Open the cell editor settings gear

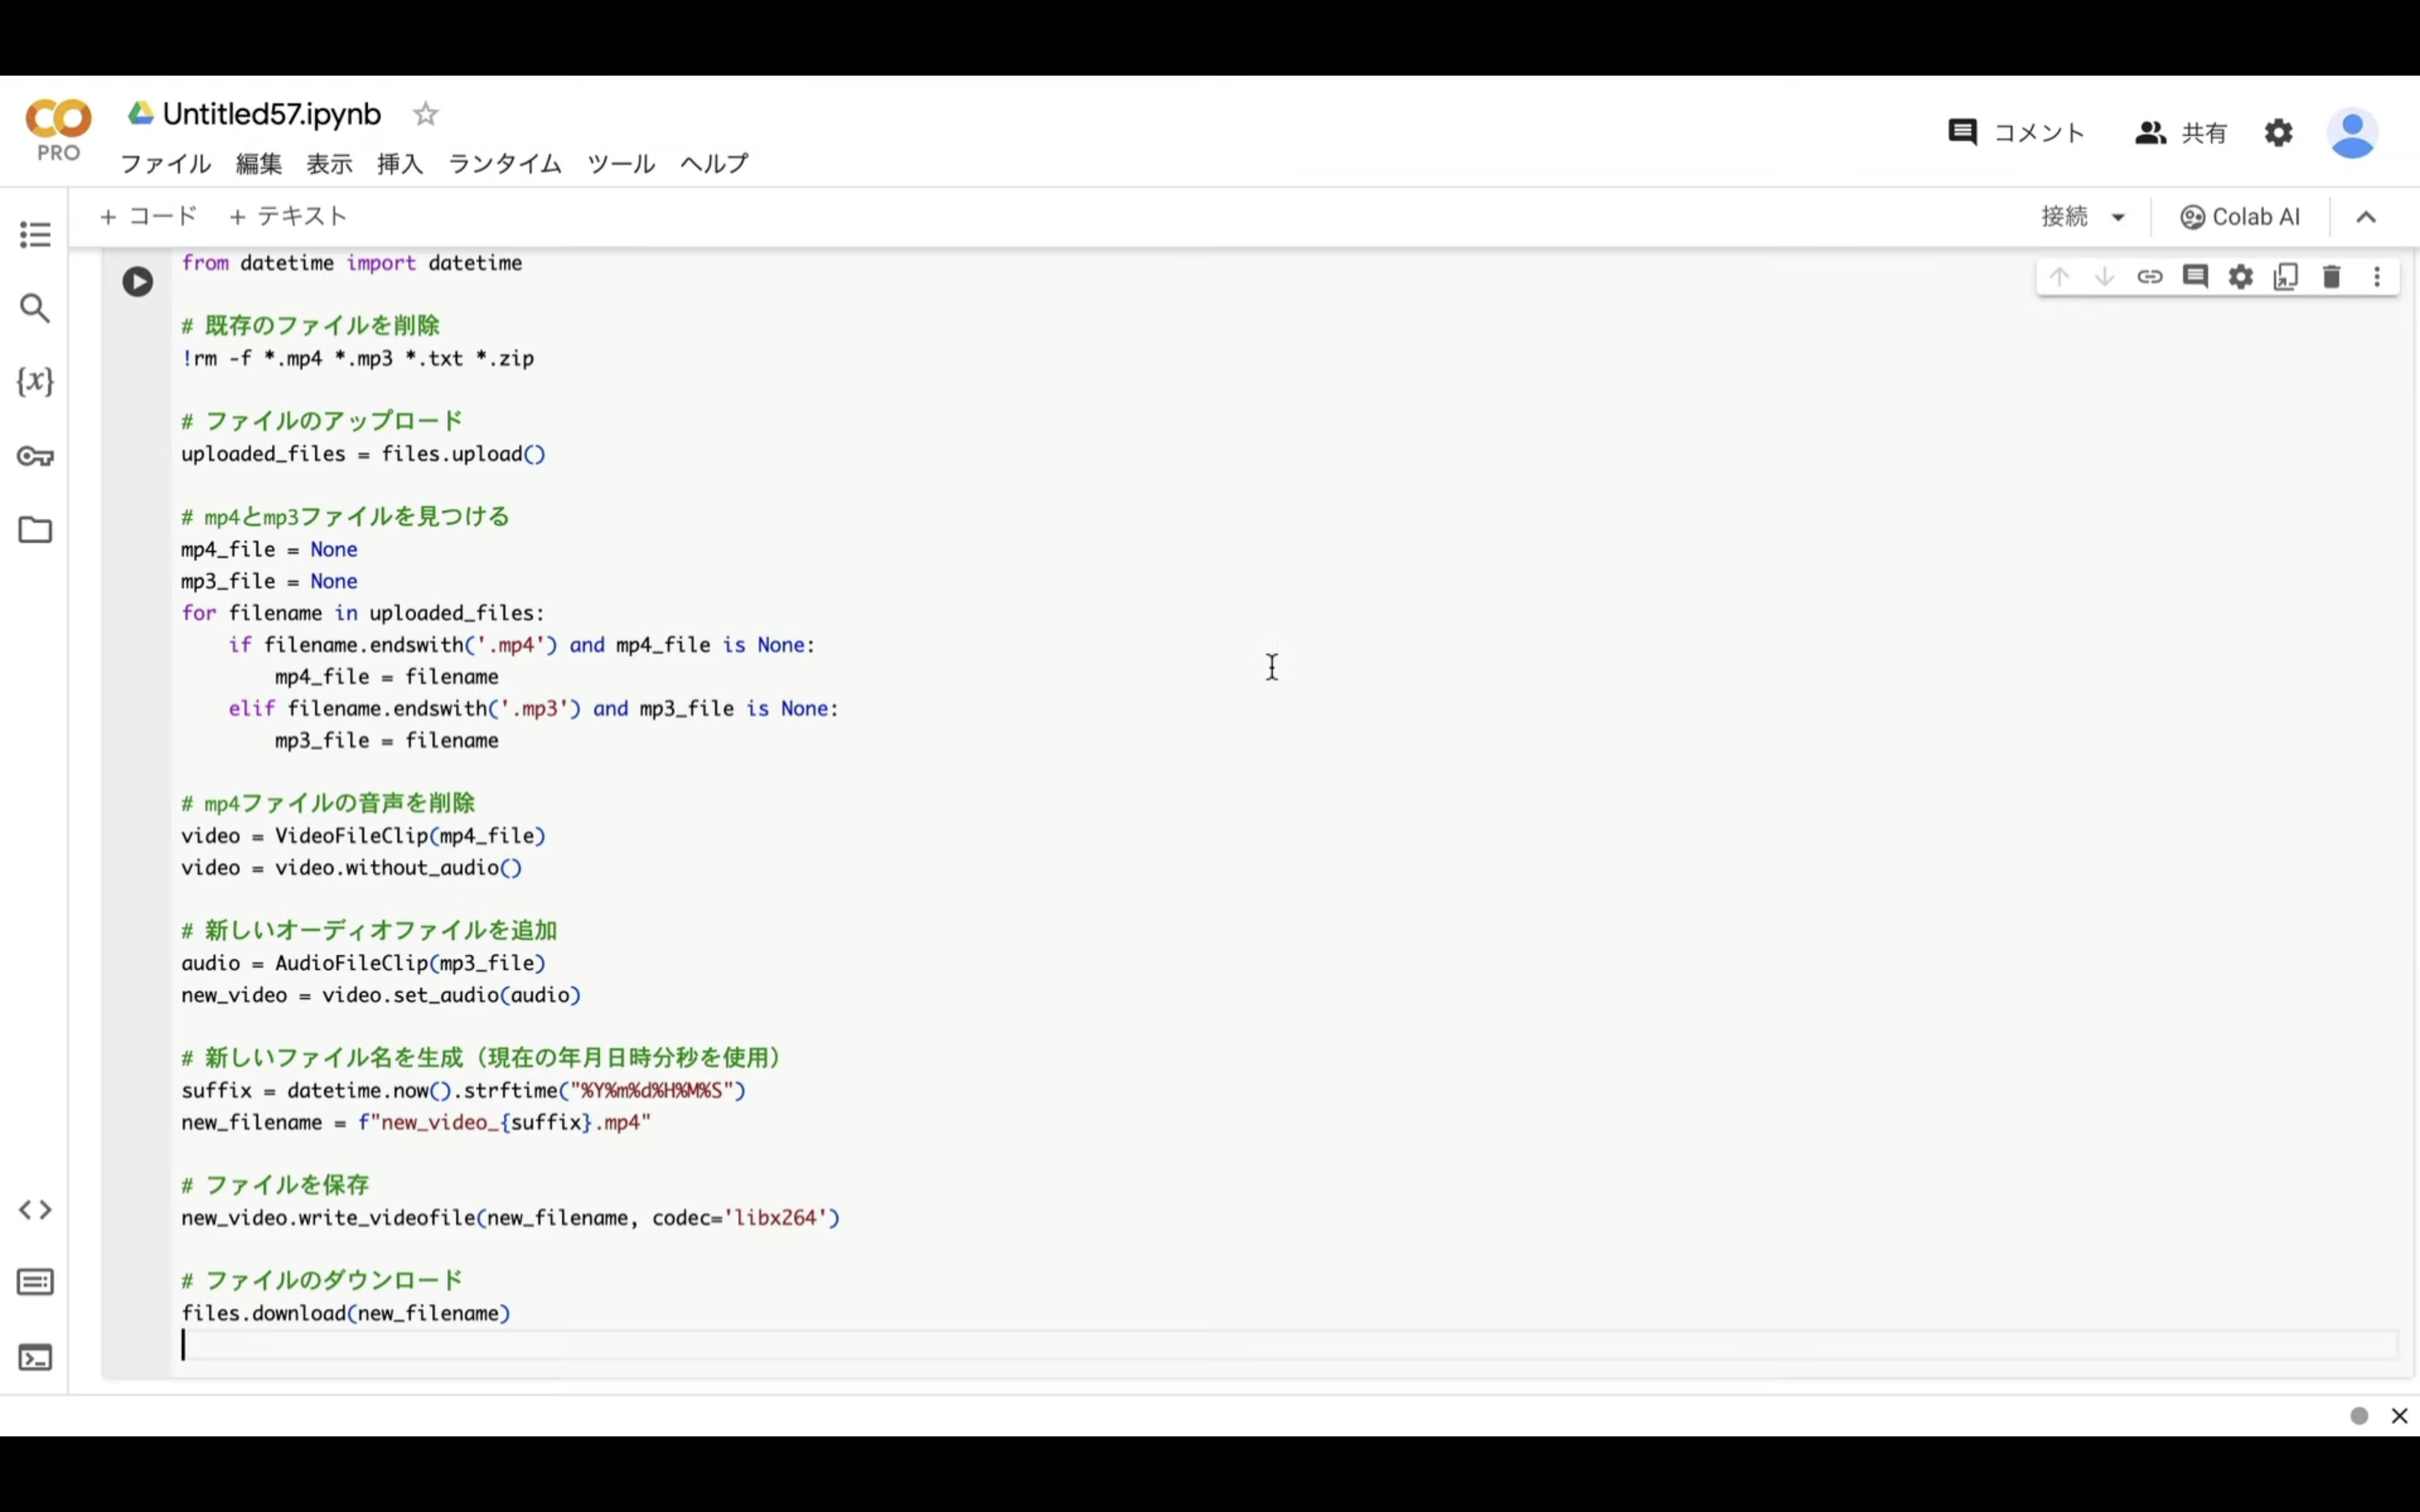tap(2241, 277)
